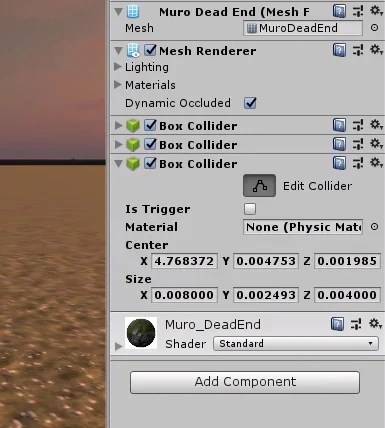The height and width of the screenshot is (428, 385).
Task: Click Center Z field 0.001985
Action: coord(347,261)
